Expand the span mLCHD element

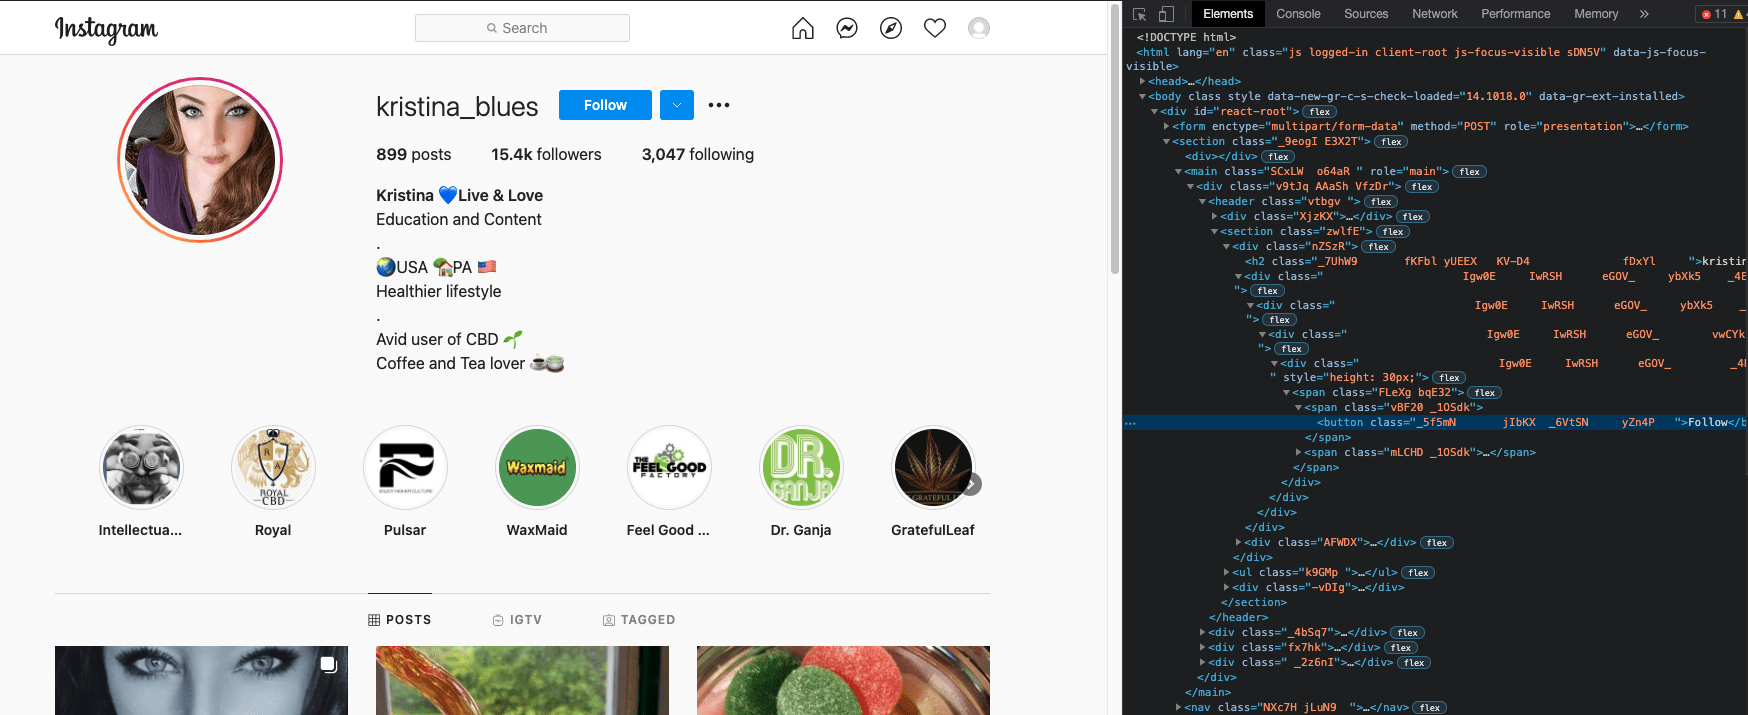coord(1298,453)
